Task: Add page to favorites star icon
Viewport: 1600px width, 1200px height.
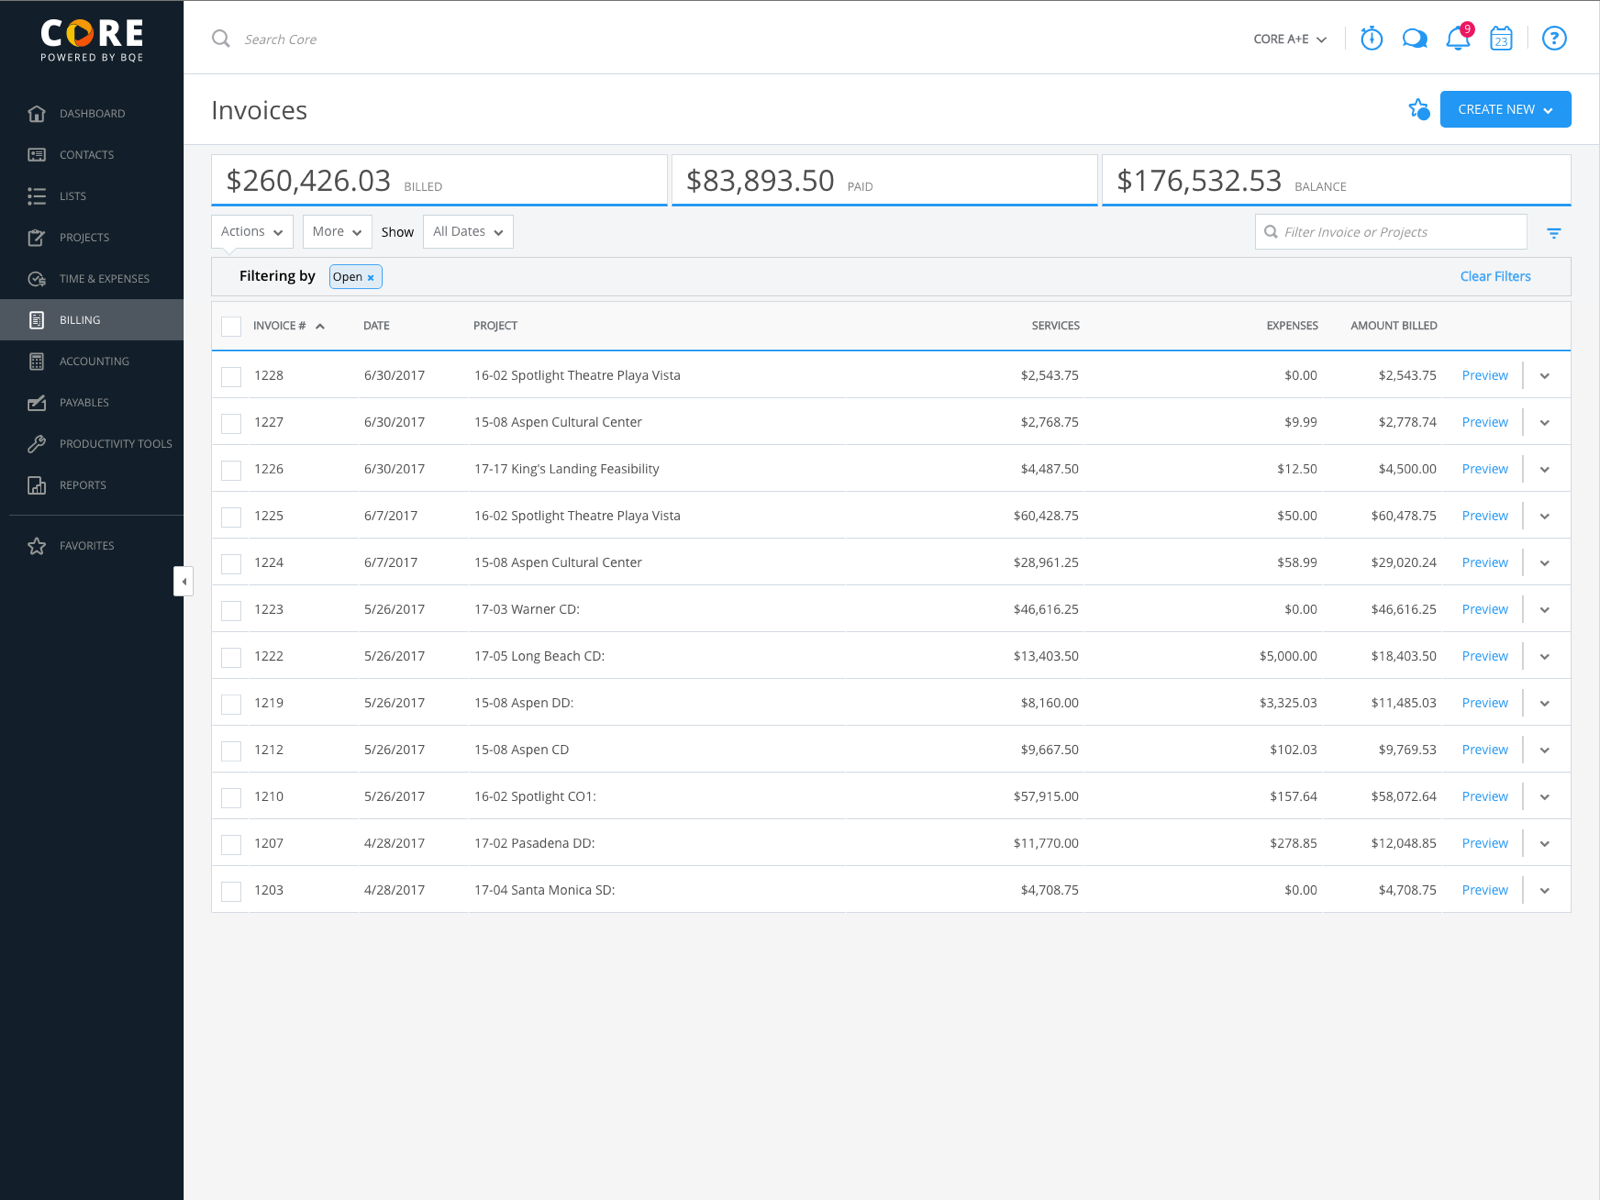Action: (x=1418, y=109)
